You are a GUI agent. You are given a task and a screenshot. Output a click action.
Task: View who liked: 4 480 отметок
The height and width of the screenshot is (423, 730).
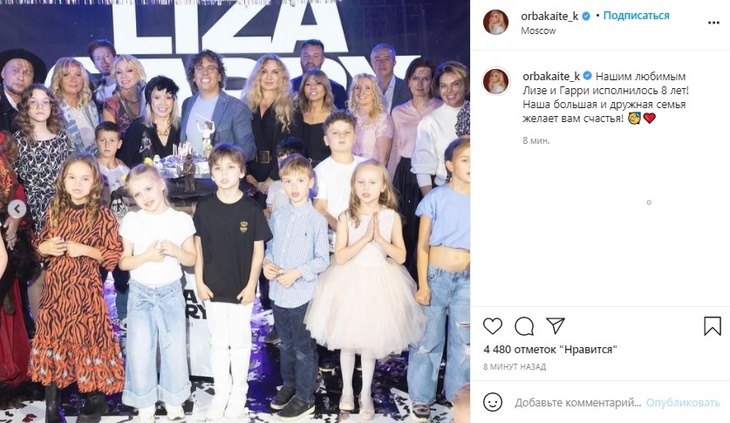coord(550,349)
